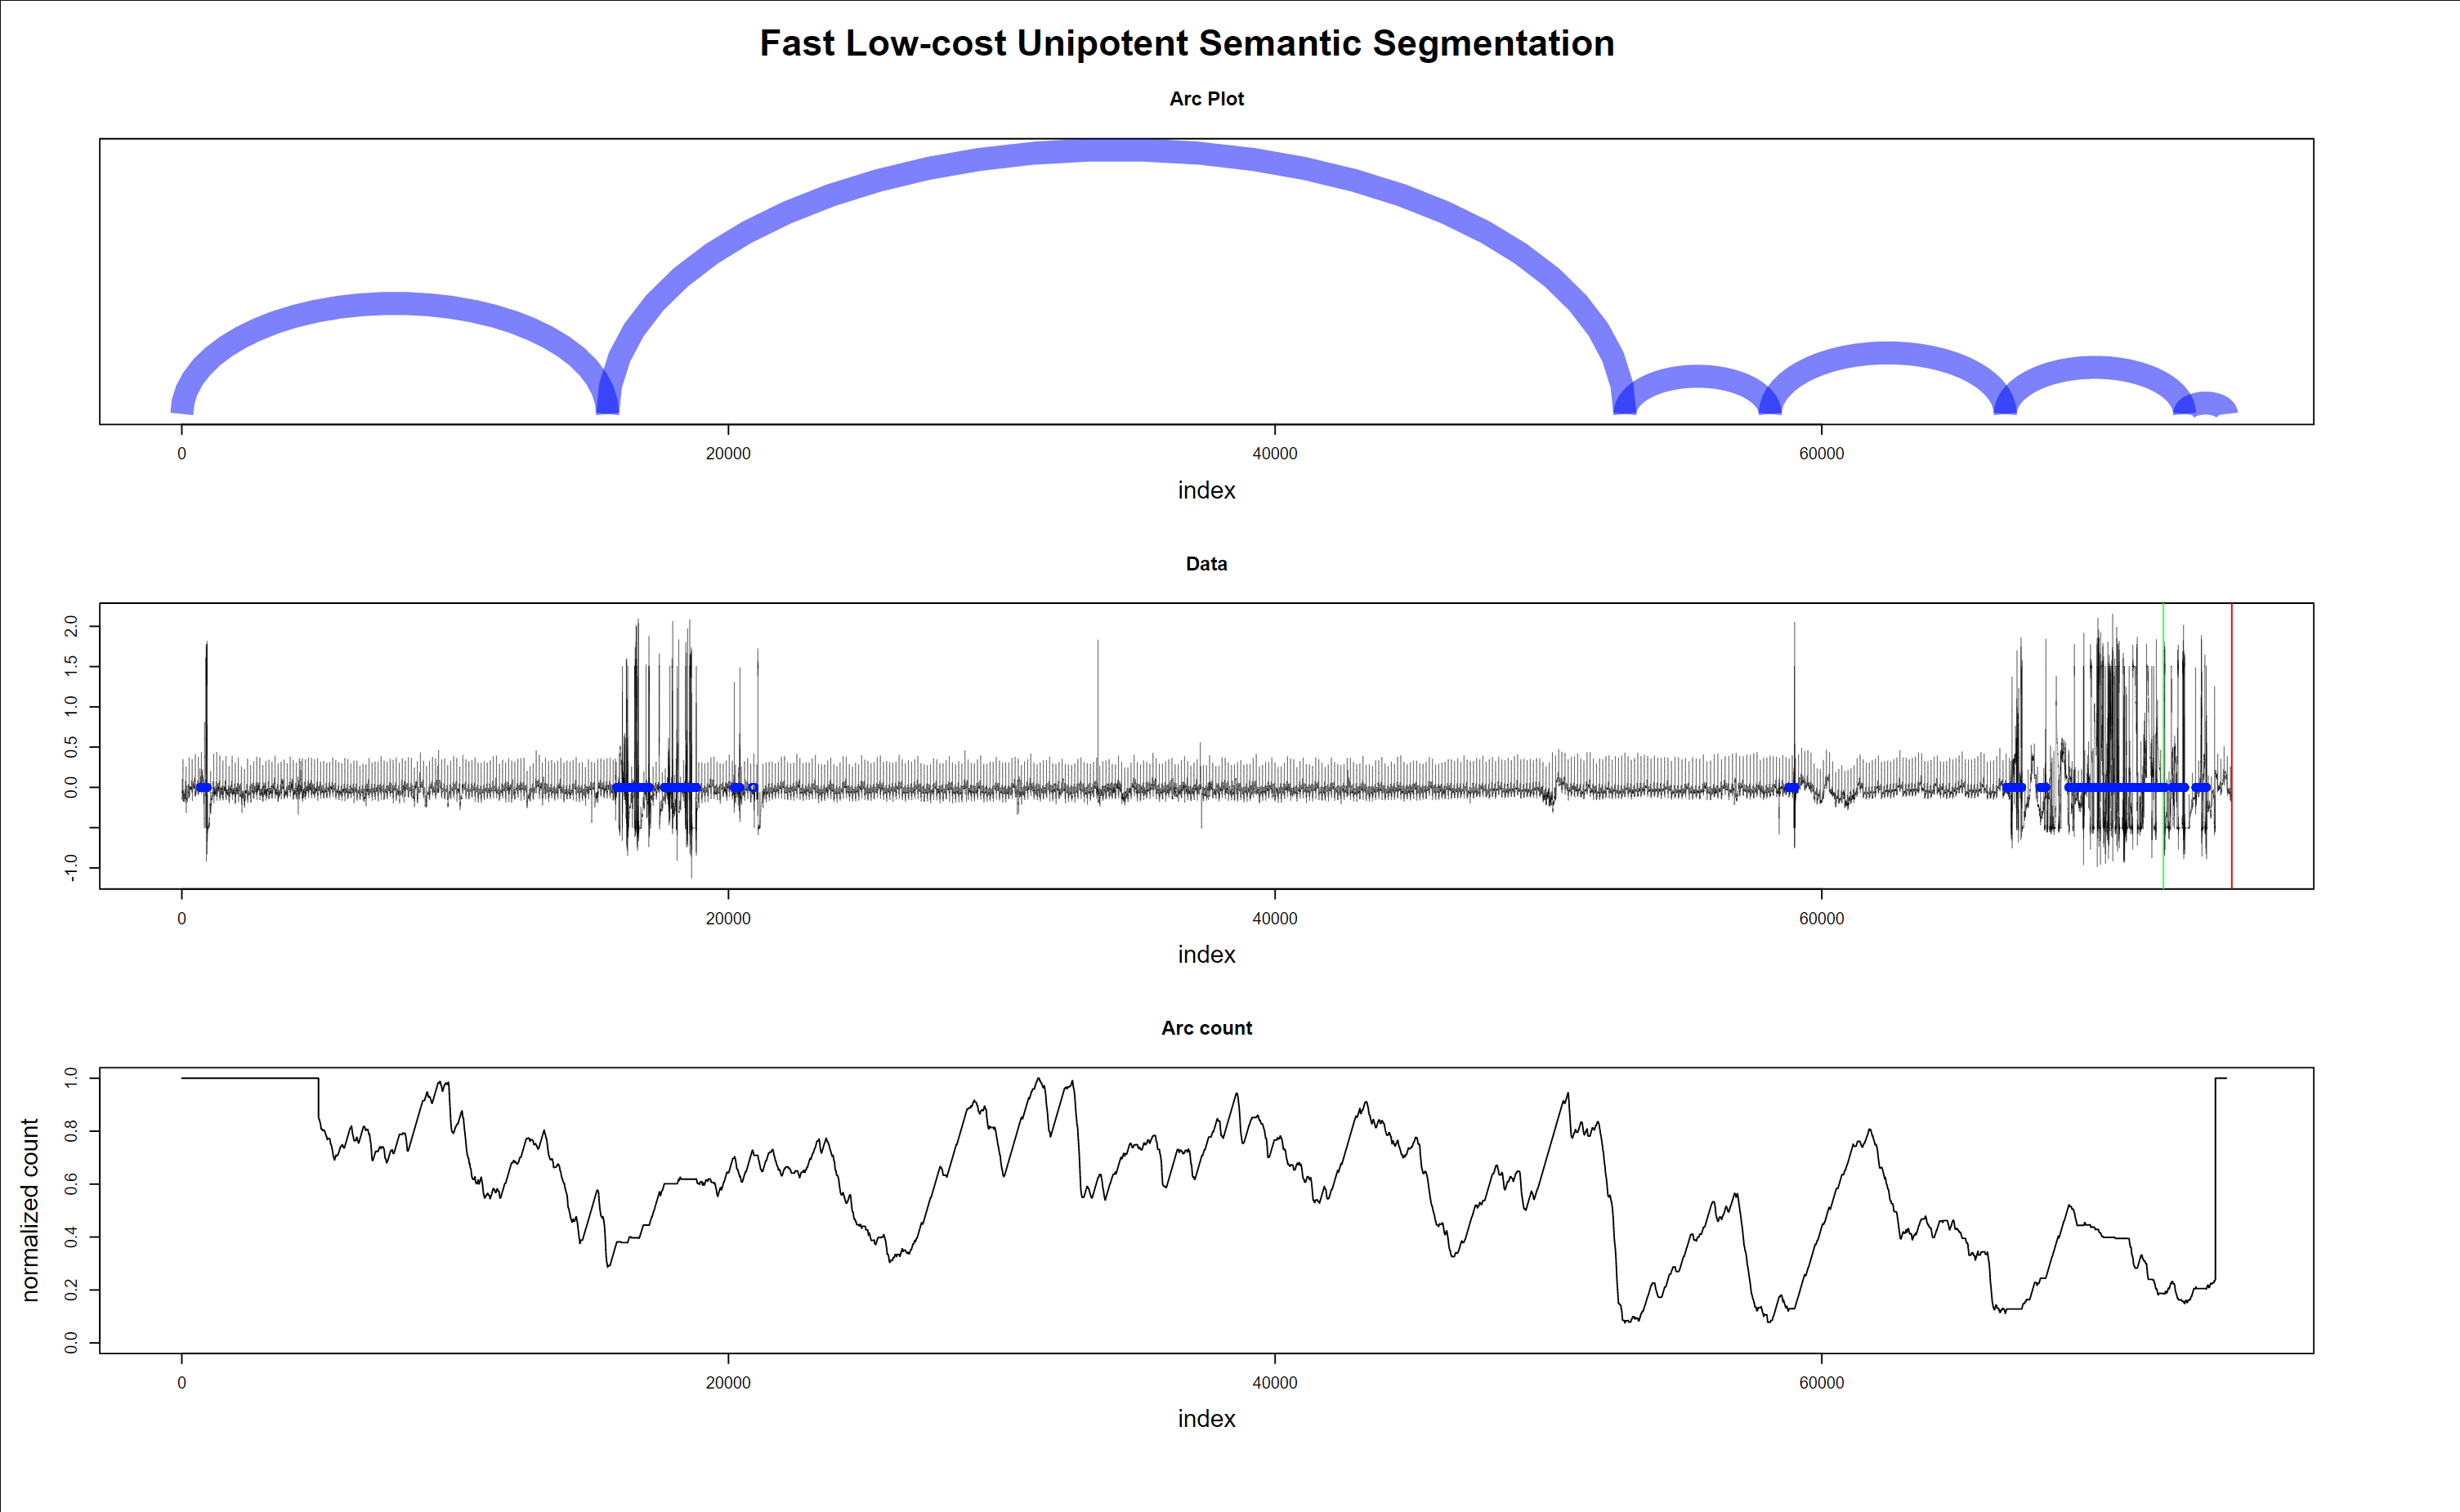This screenshot has height=1512, width=2460.
Task: Click the '0.0' y-axis tick of the Arc count plot
Action: click(x=71, y=1342)
